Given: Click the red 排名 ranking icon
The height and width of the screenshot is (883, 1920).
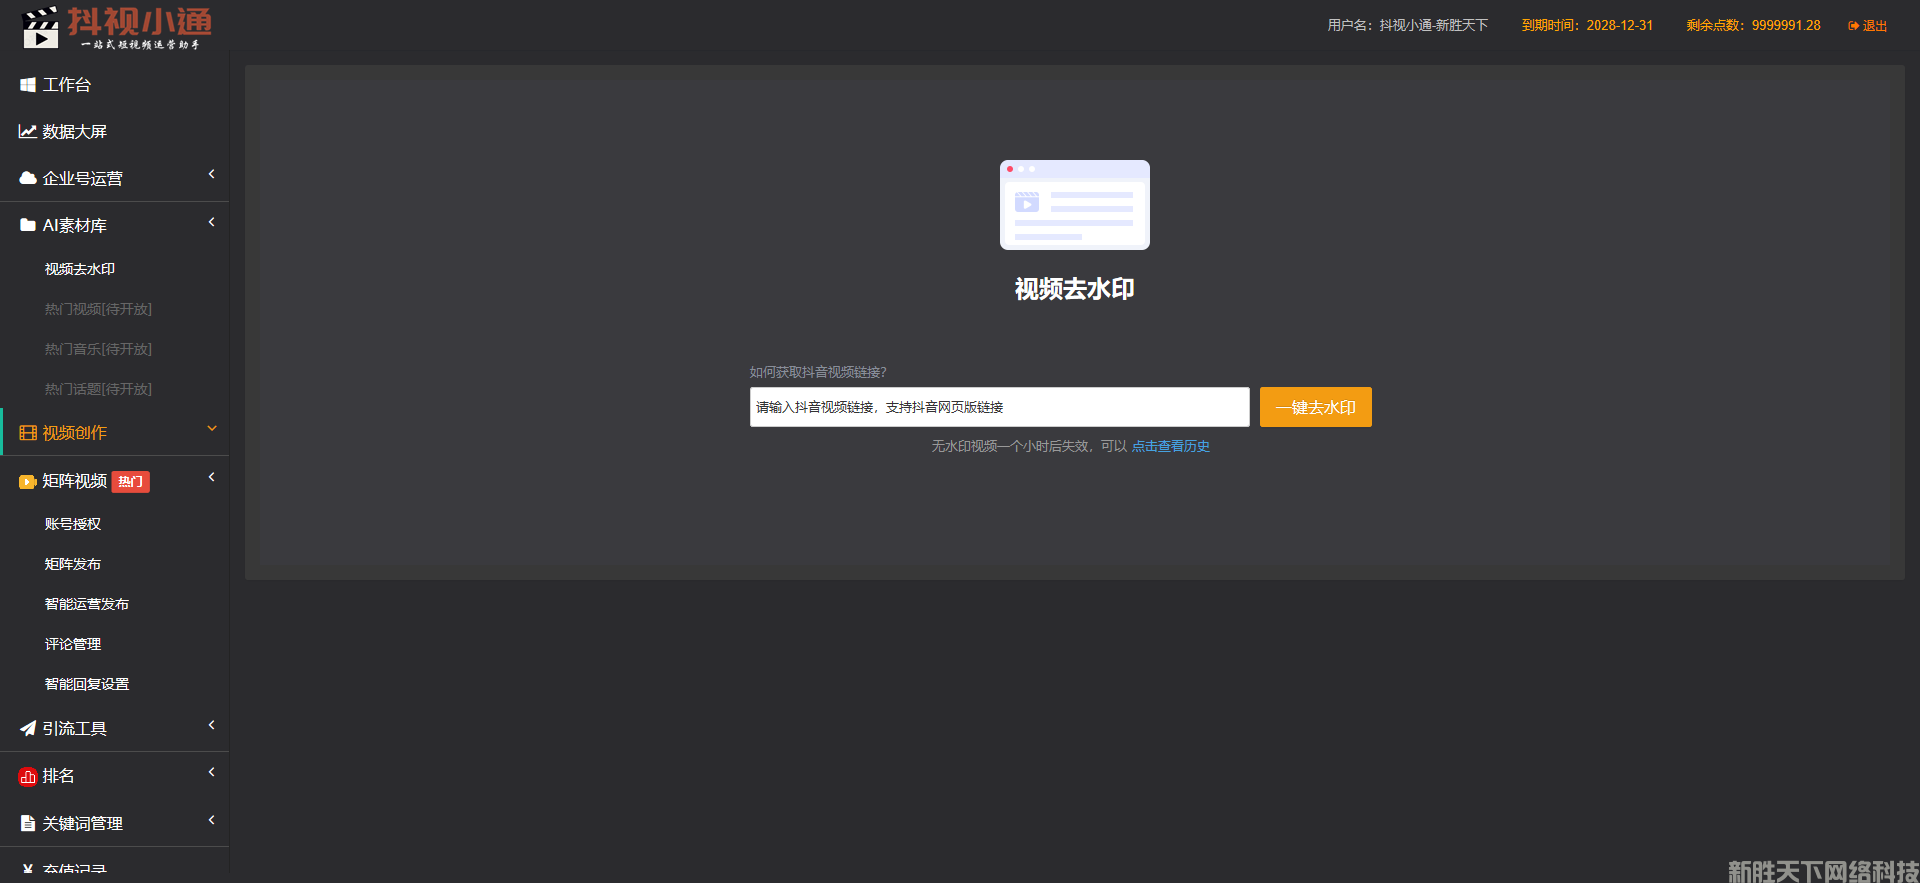Looking at the screenshot, I should click(28, 777).
